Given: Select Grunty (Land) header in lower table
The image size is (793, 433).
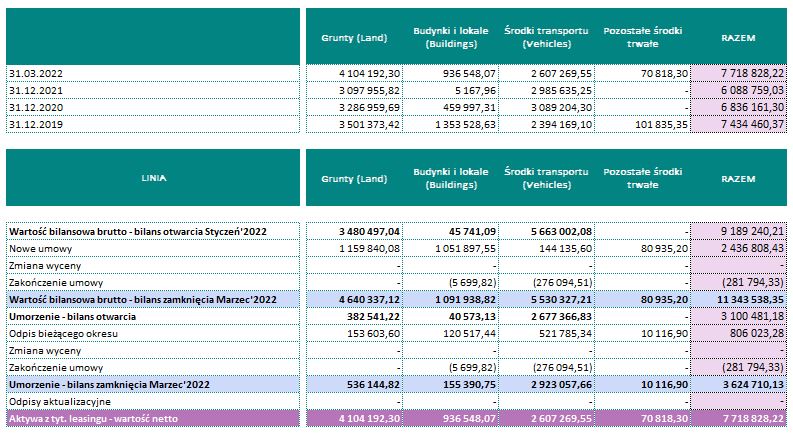Looking at the screenshot, I should click(354, 177).
